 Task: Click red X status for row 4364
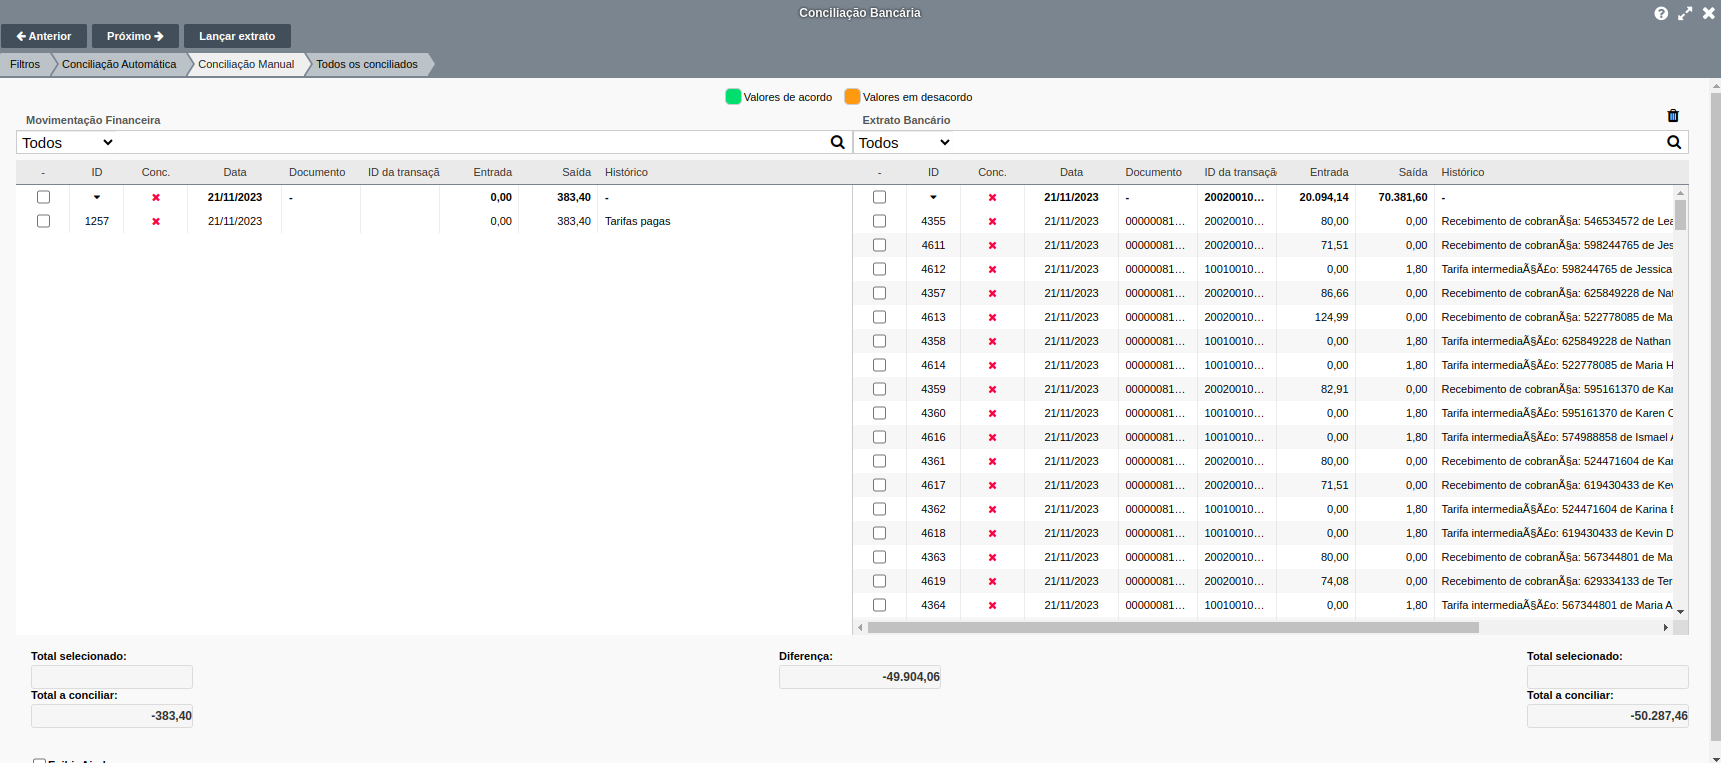(992, 605)
